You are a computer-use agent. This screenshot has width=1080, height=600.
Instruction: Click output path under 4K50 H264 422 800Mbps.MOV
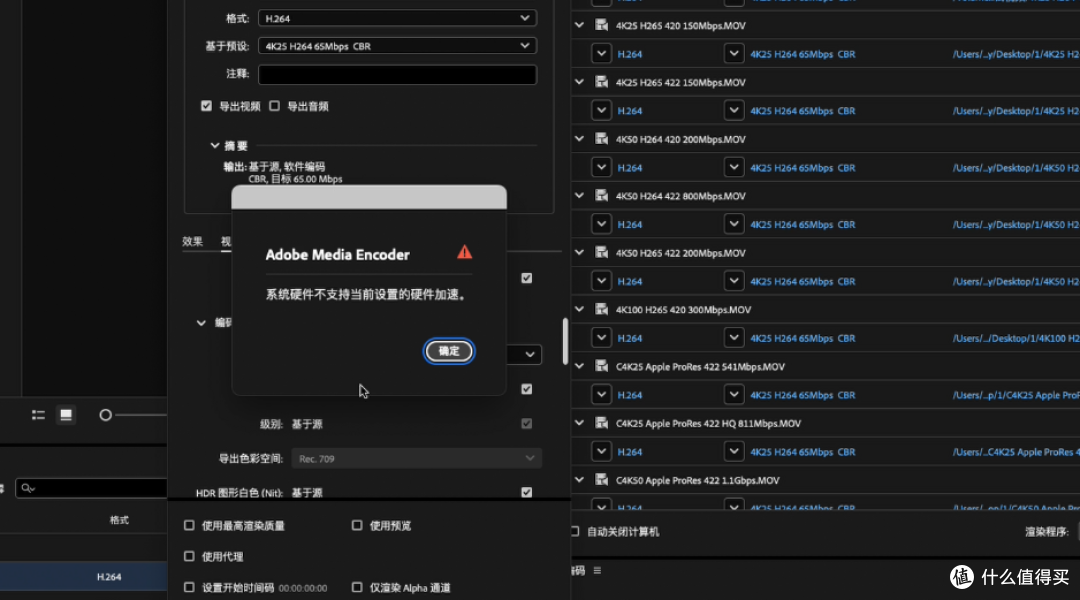click(1016, 225)
